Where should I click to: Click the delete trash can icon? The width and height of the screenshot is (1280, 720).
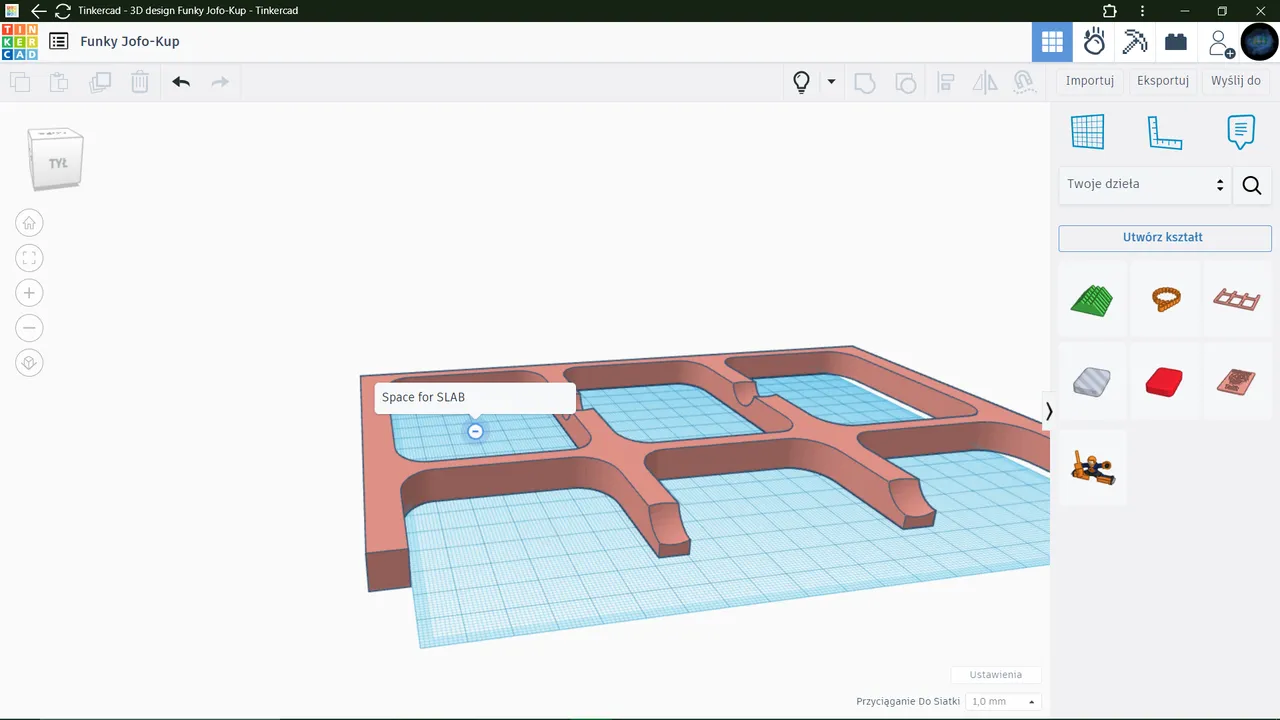(140, 82)
